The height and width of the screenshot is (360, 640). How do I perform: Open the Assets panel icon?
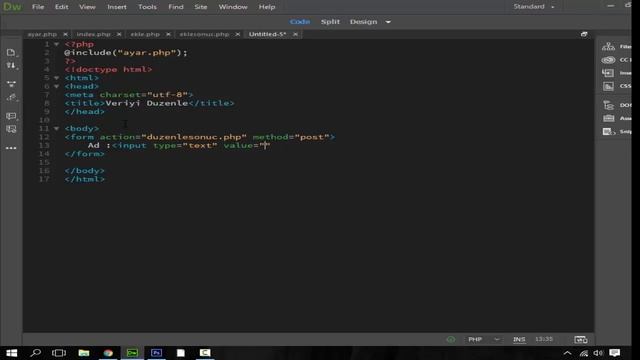click(609, 118)
